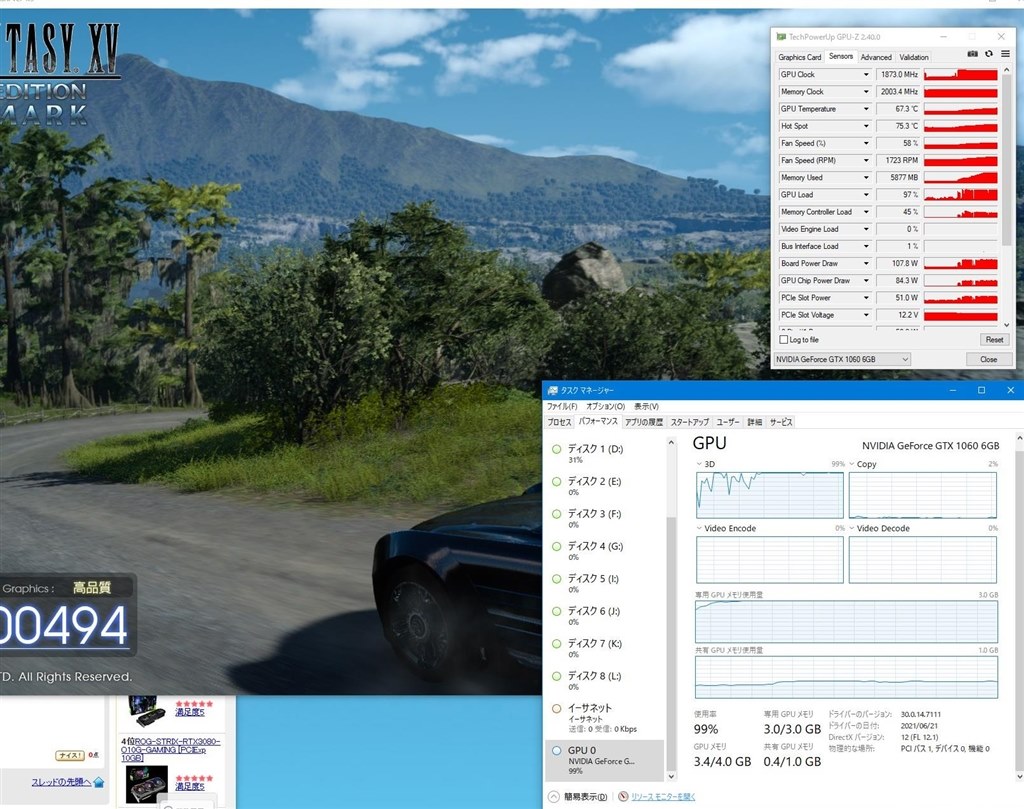1024x809 pixels.
Task: Open the Board Power Draw sensor dropdown
Action: [866, 264]
